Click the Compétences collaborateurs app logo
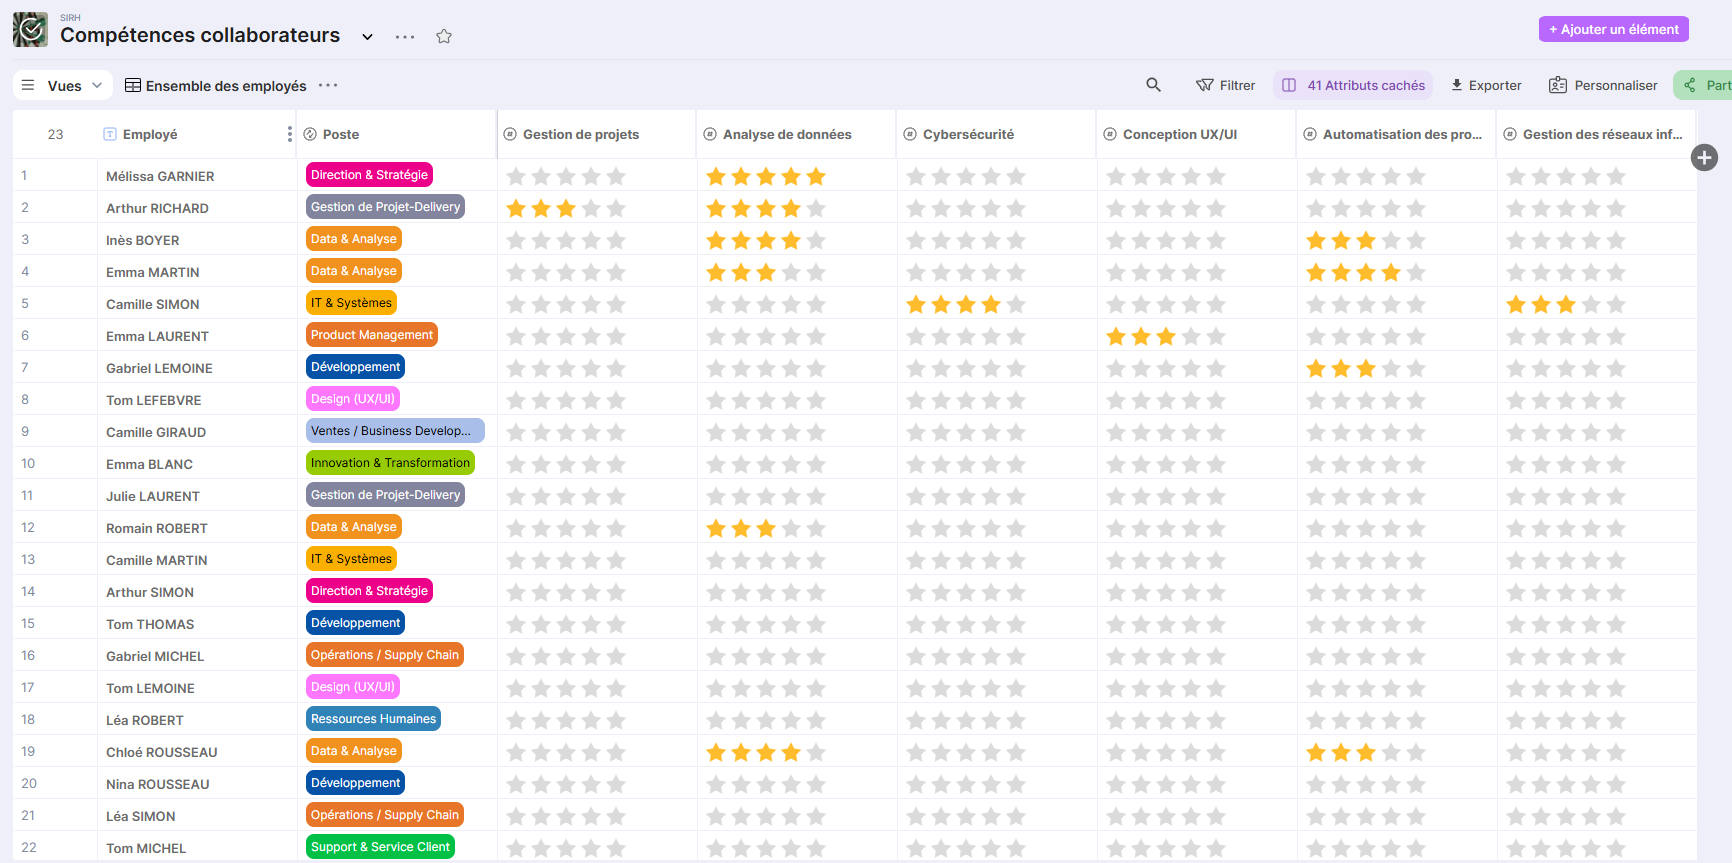The width and height of the screenshot is (1732, 863). pos(30,30)
